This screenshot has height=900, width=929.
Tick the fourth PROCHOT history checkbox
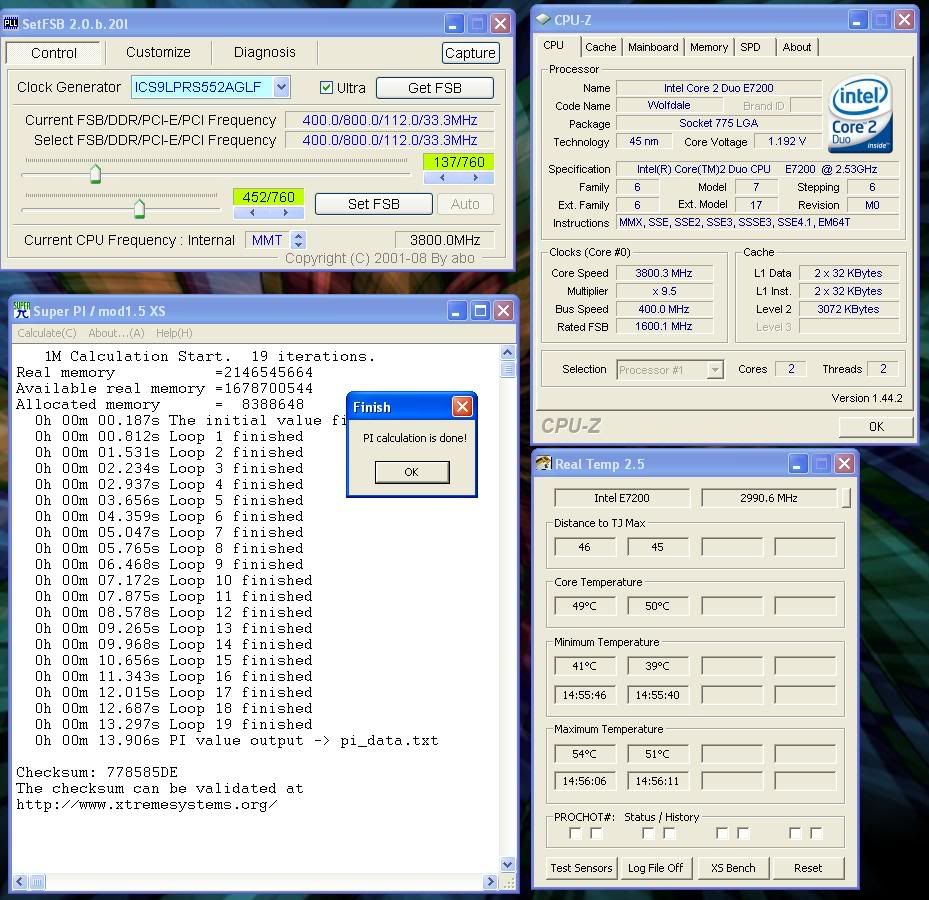tap(816, 834)
